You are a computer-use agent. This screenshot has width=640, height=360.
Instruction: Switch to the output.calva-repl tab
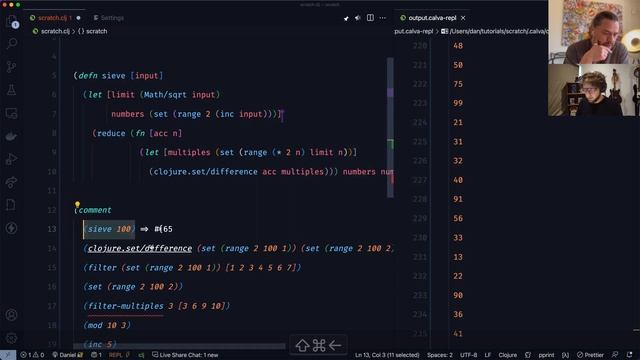[433, 18]
